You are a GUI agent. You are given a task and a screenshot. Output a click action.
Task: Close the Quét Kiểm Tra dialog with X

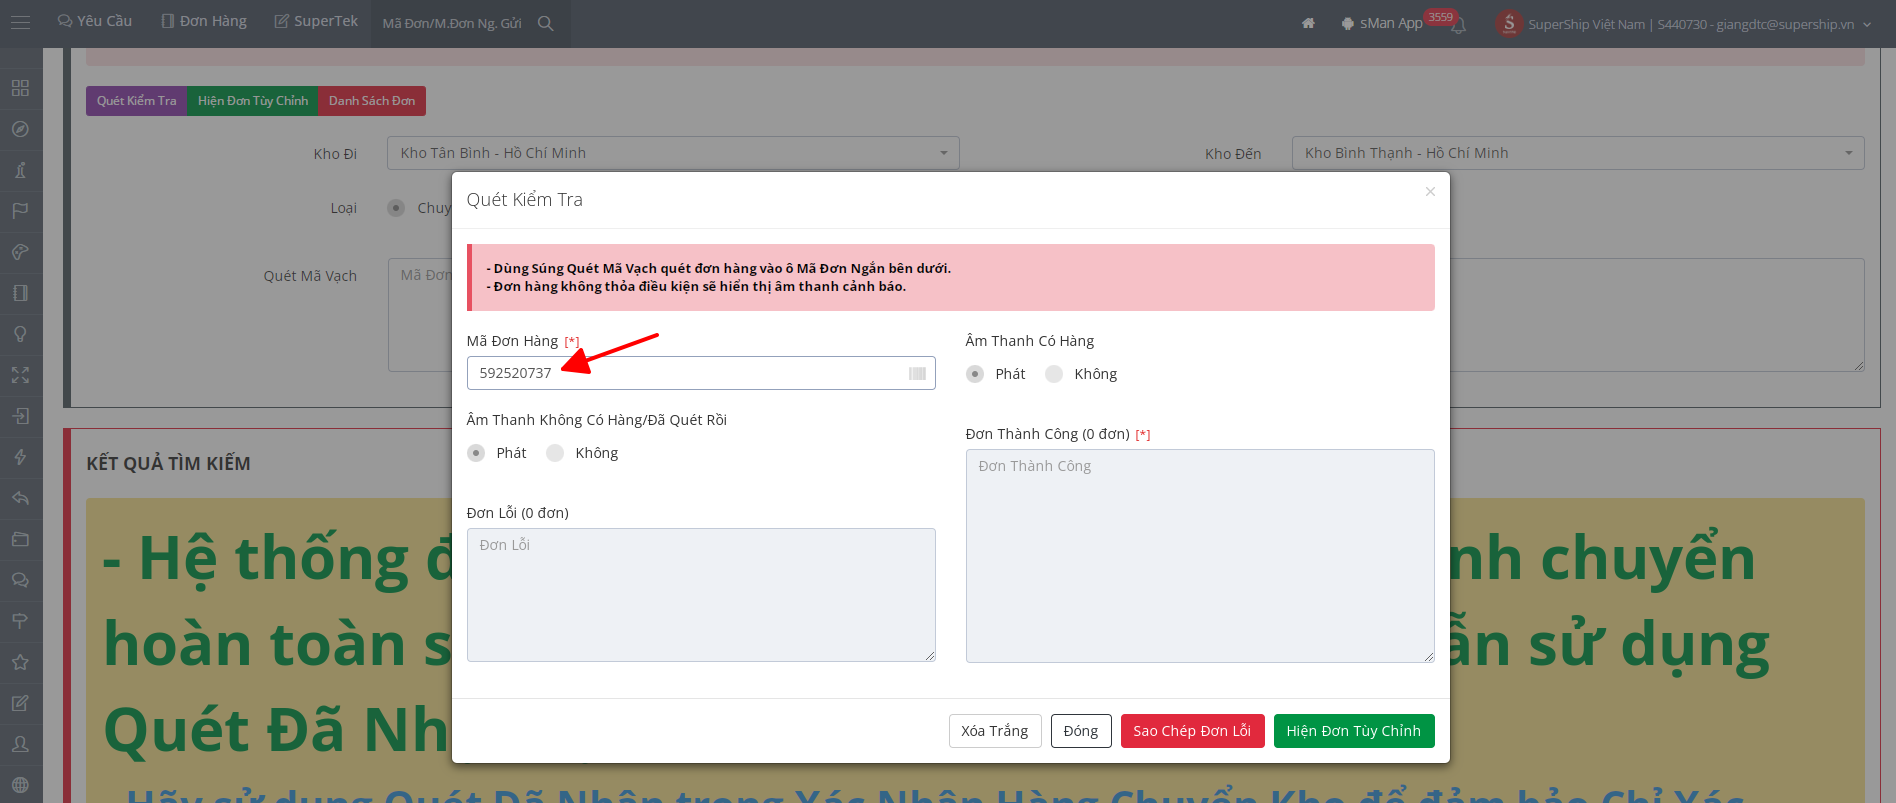pos(1430,191)
